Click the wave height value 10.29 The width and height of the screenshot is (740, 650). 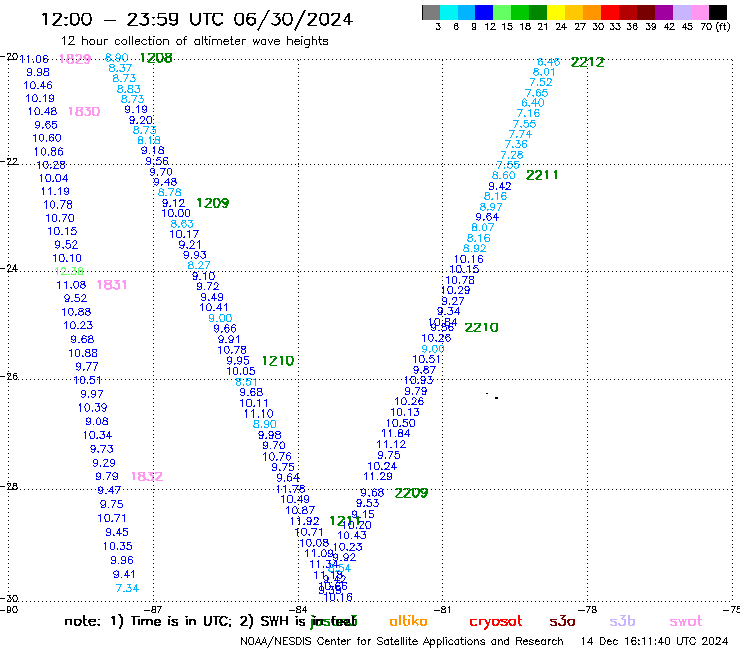(455, 290)
